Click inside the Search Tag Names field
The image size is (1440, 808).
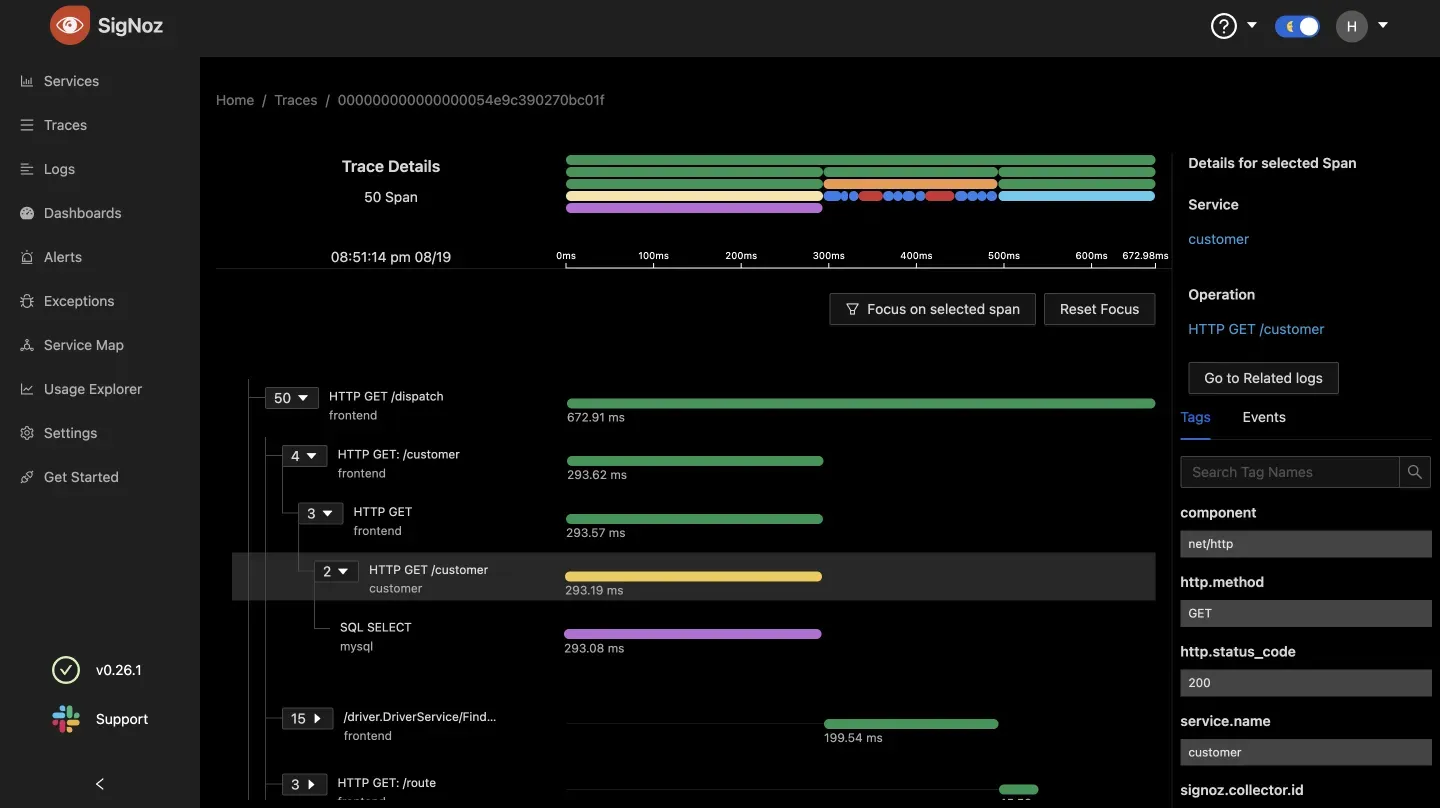click(x=1285, y=471)
